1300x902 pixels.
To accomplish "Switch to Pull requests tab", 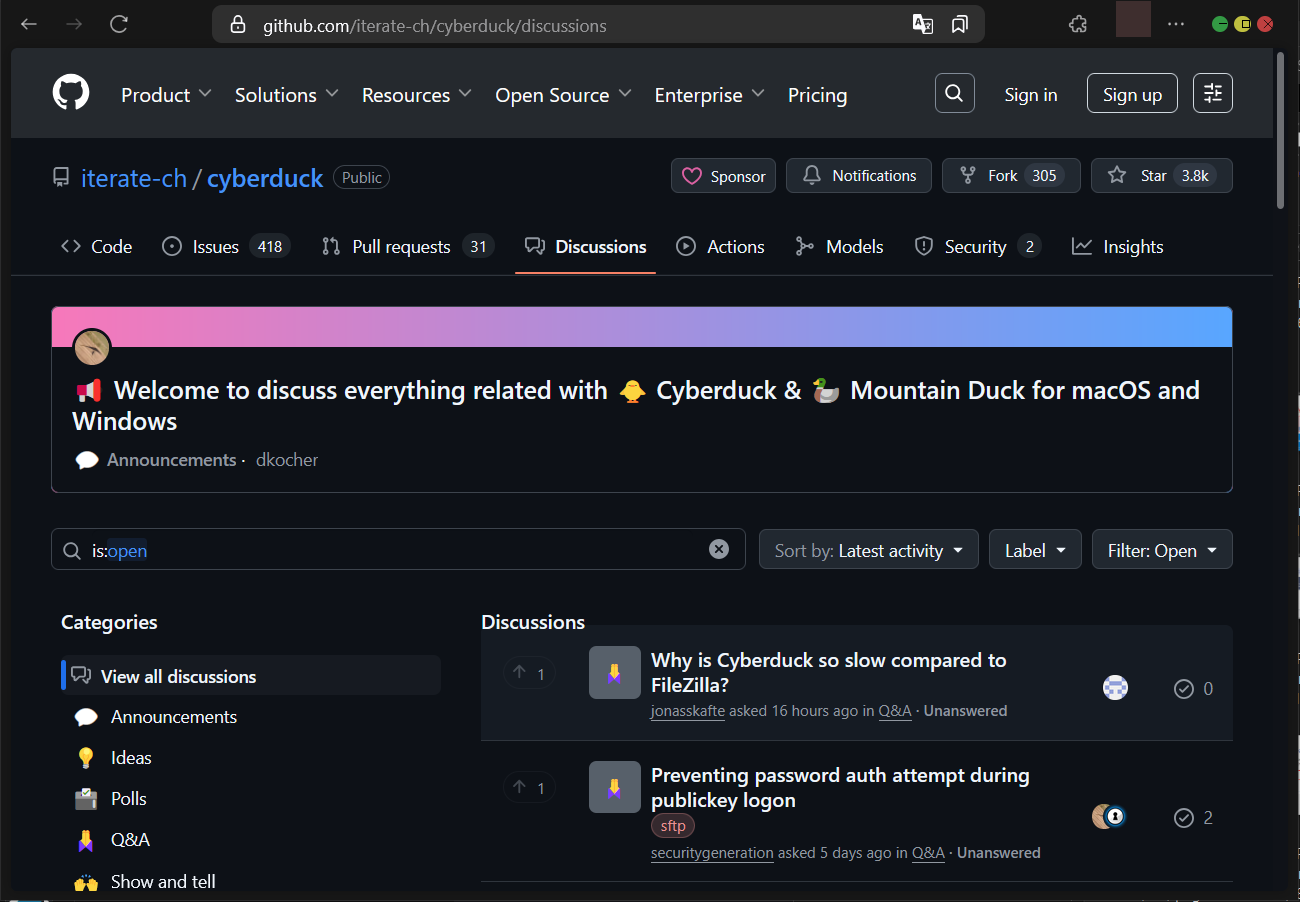I will 408,246.
